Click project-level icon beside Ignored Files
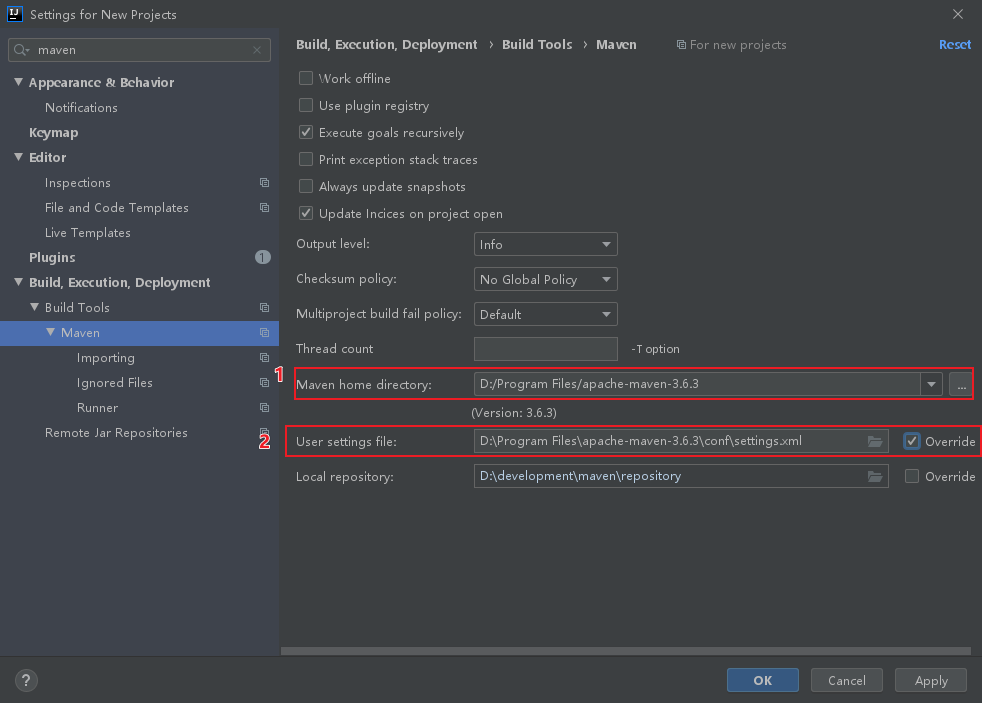 click(264, 382)
